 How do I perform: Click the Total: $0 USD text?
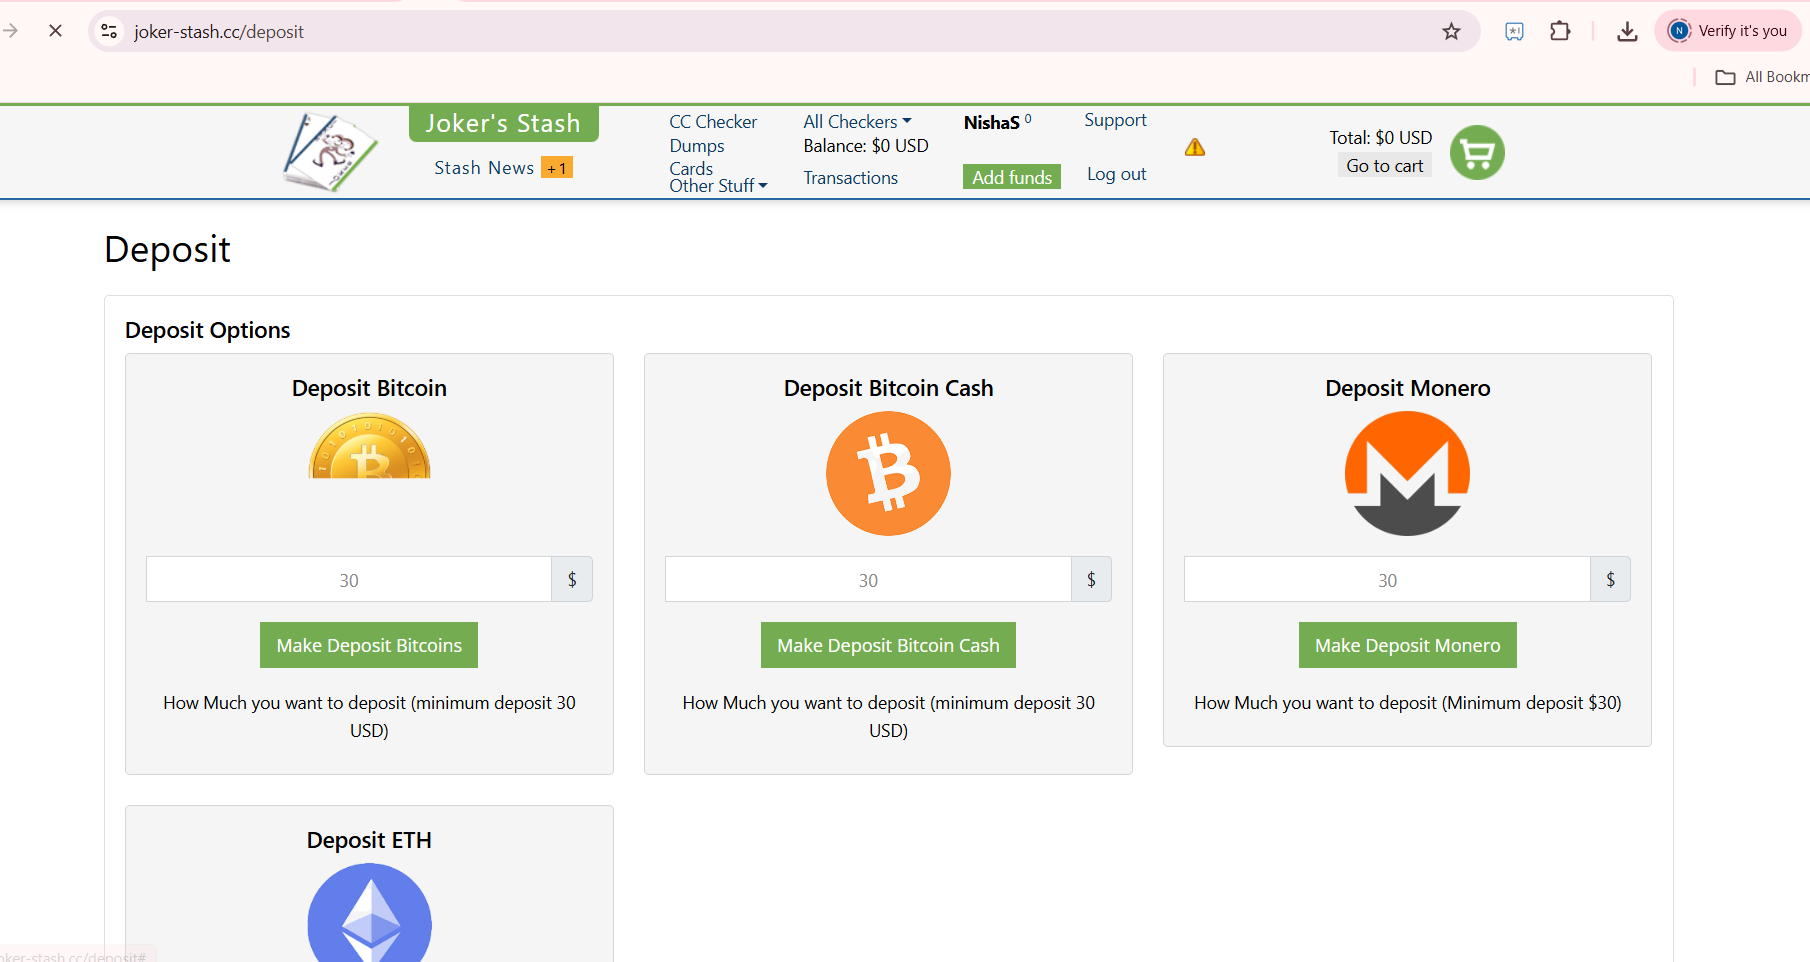(x=1380, y=138)
